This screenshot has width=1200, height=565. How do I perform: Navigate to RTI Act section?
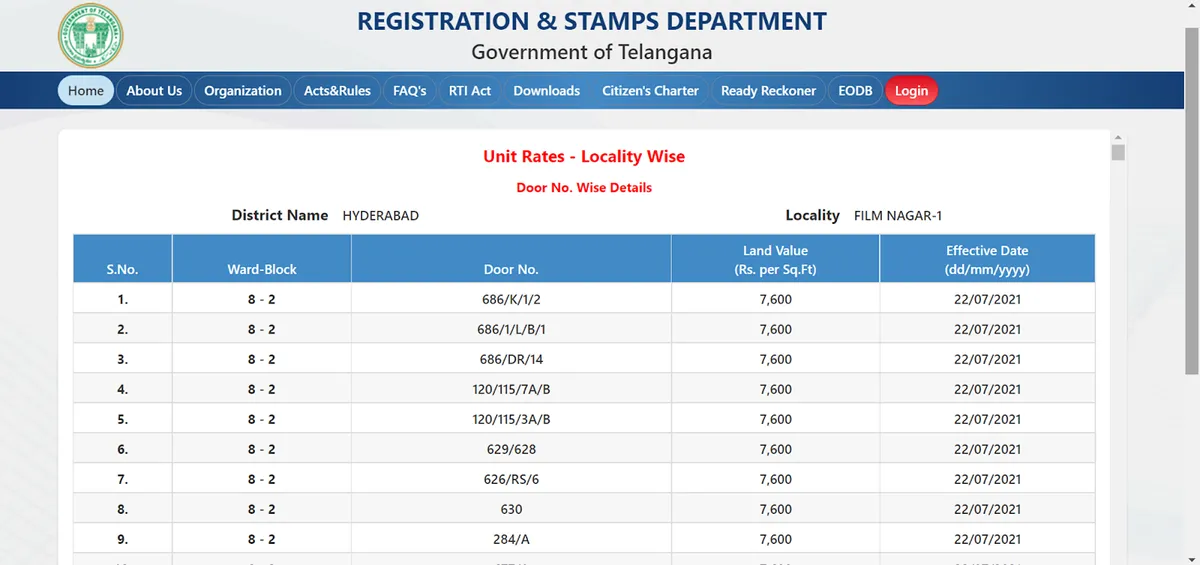point(470,91)
